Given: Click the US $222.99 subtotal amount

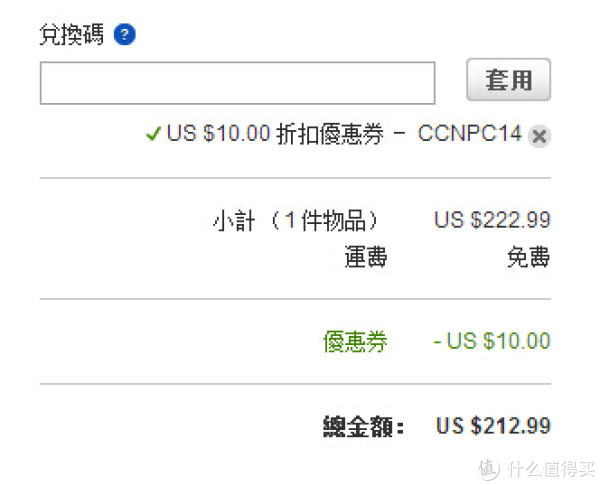Looking at the screenshot, I should (492, 220).
